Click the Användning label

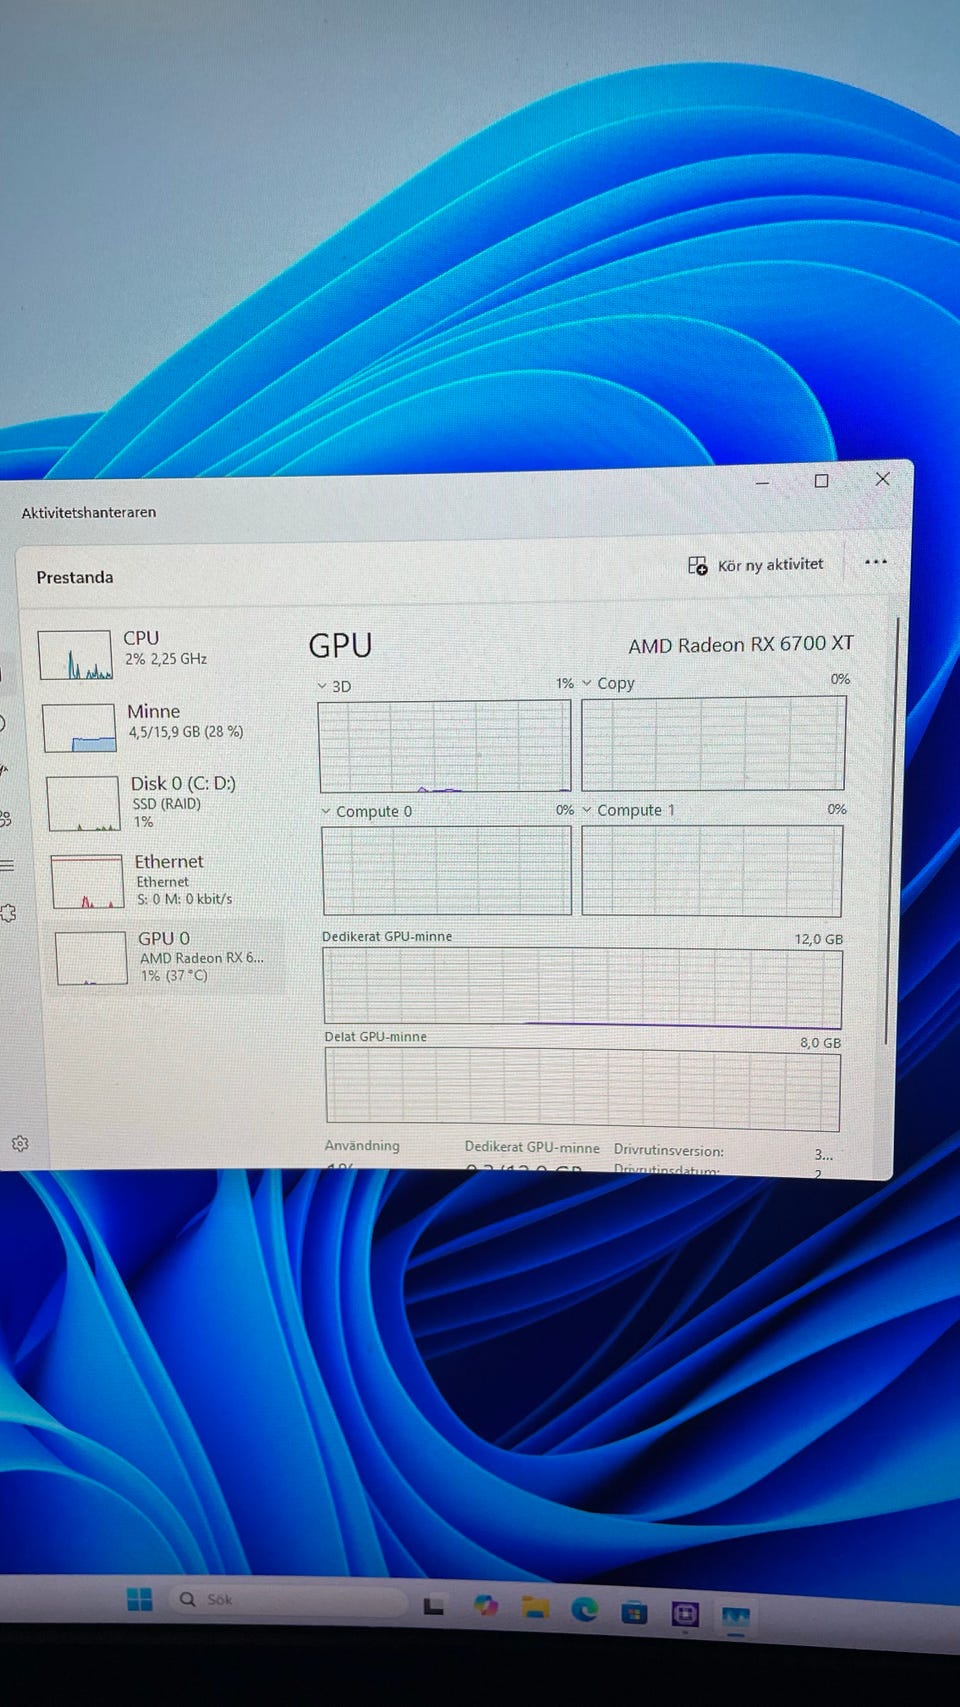tap(362, 1145)
